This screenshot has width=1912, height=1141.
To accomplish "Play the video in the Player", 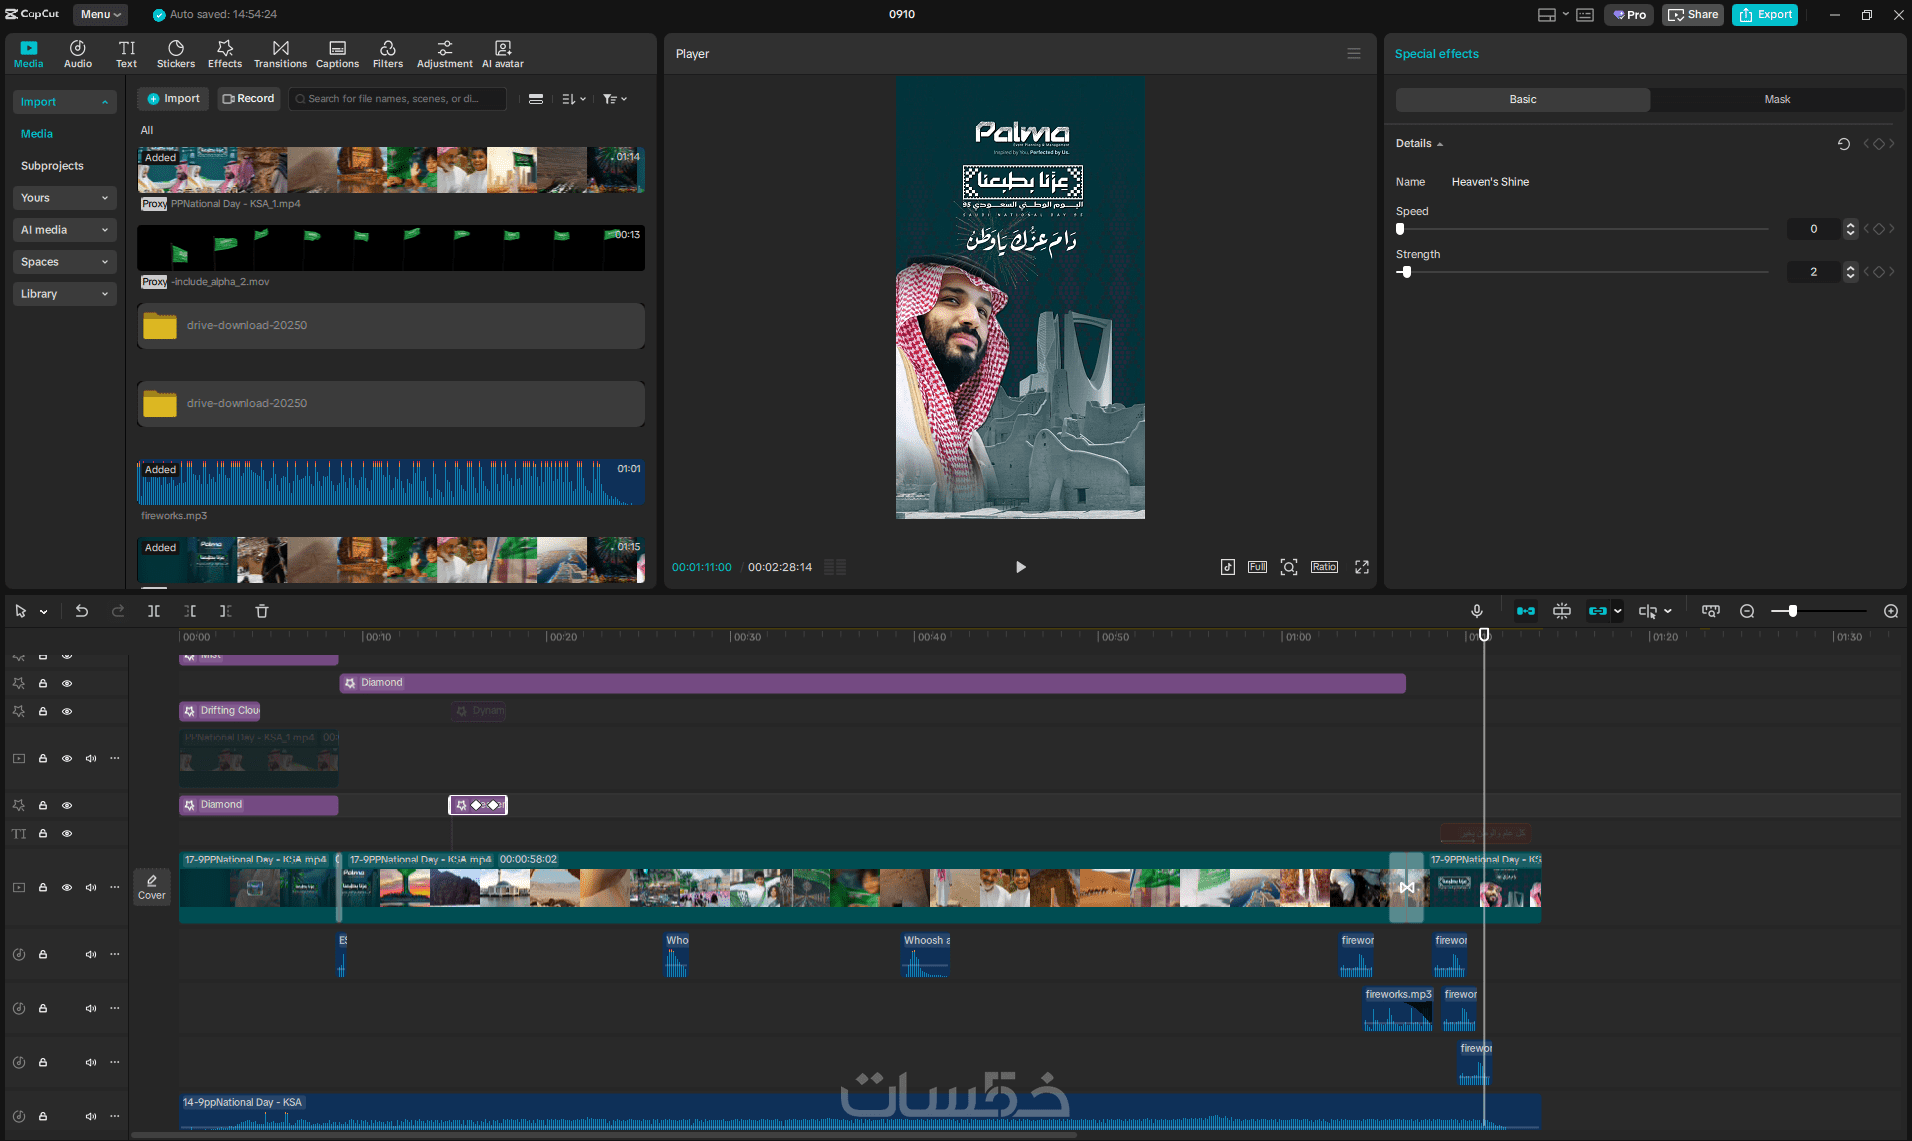I will 1020,567.
